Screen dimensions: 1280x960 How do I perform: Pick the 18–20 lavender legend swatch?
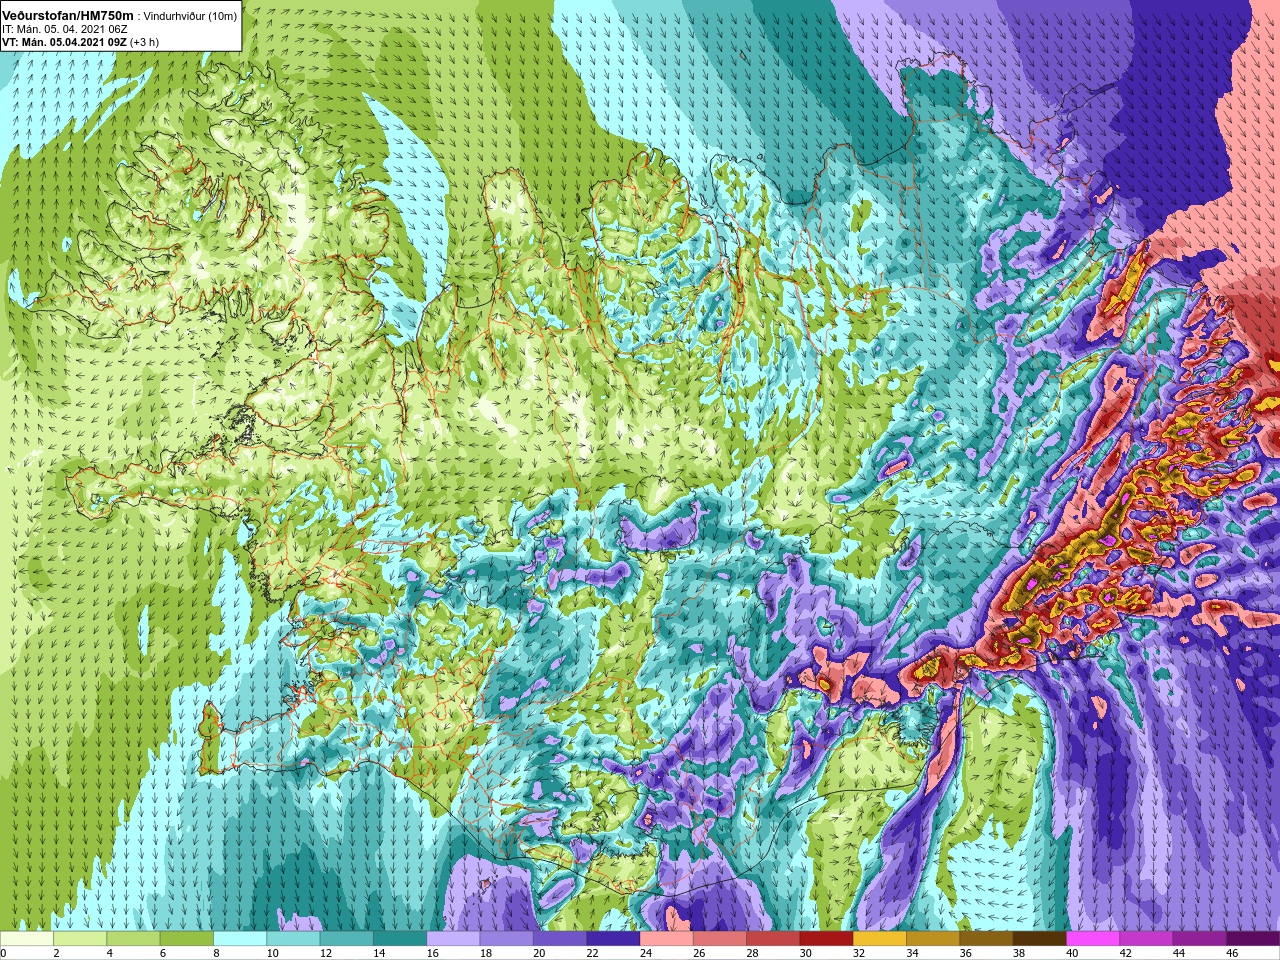pyautogui.click(x=506, y=939)
